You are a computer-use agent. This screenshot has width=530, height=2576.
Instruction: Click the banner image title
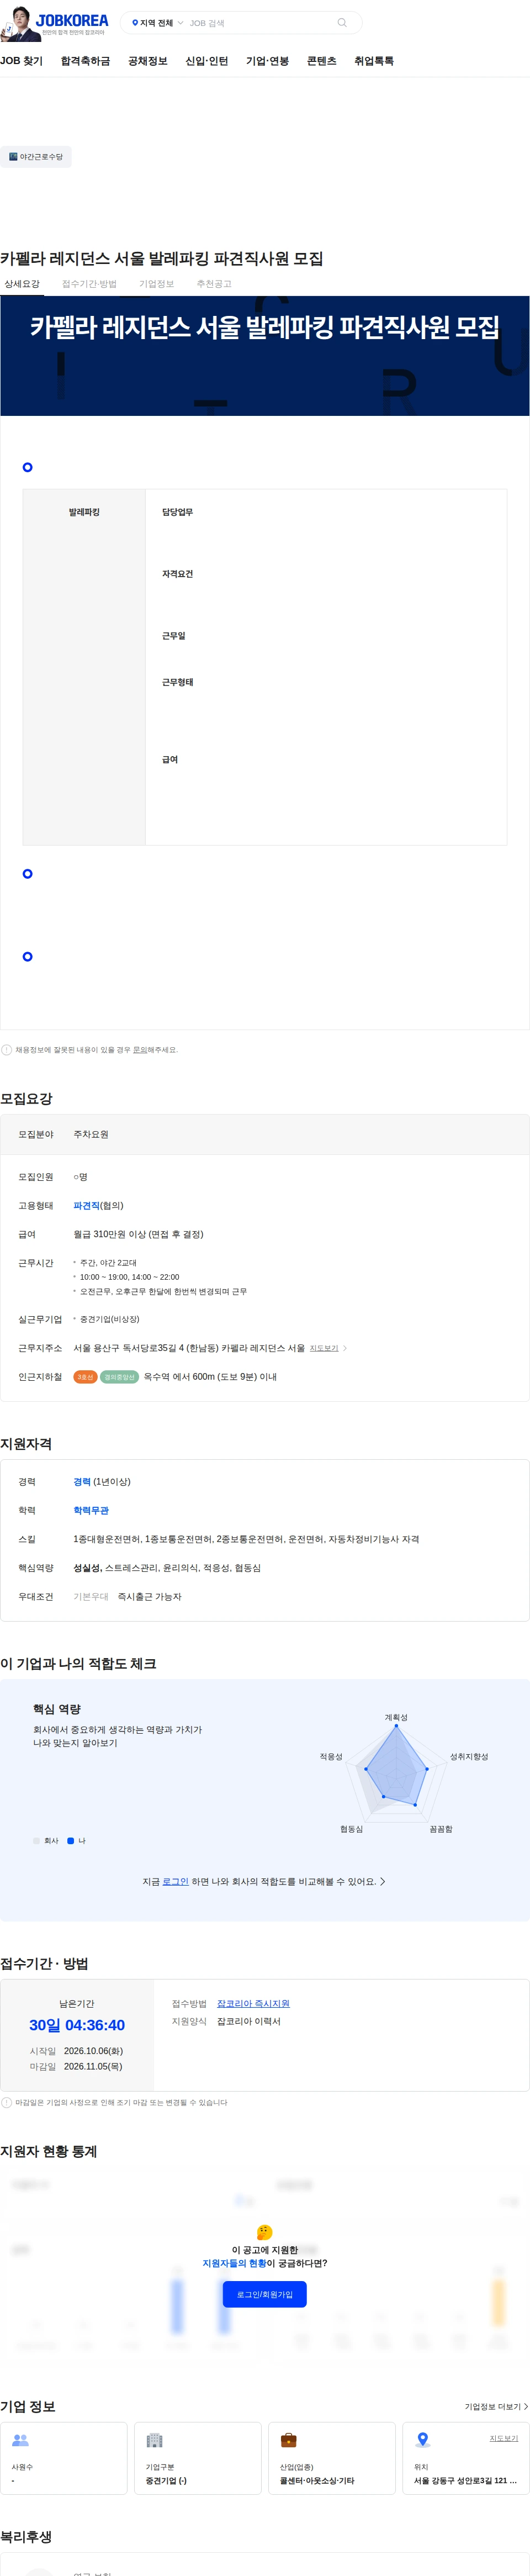click(265, 327)
